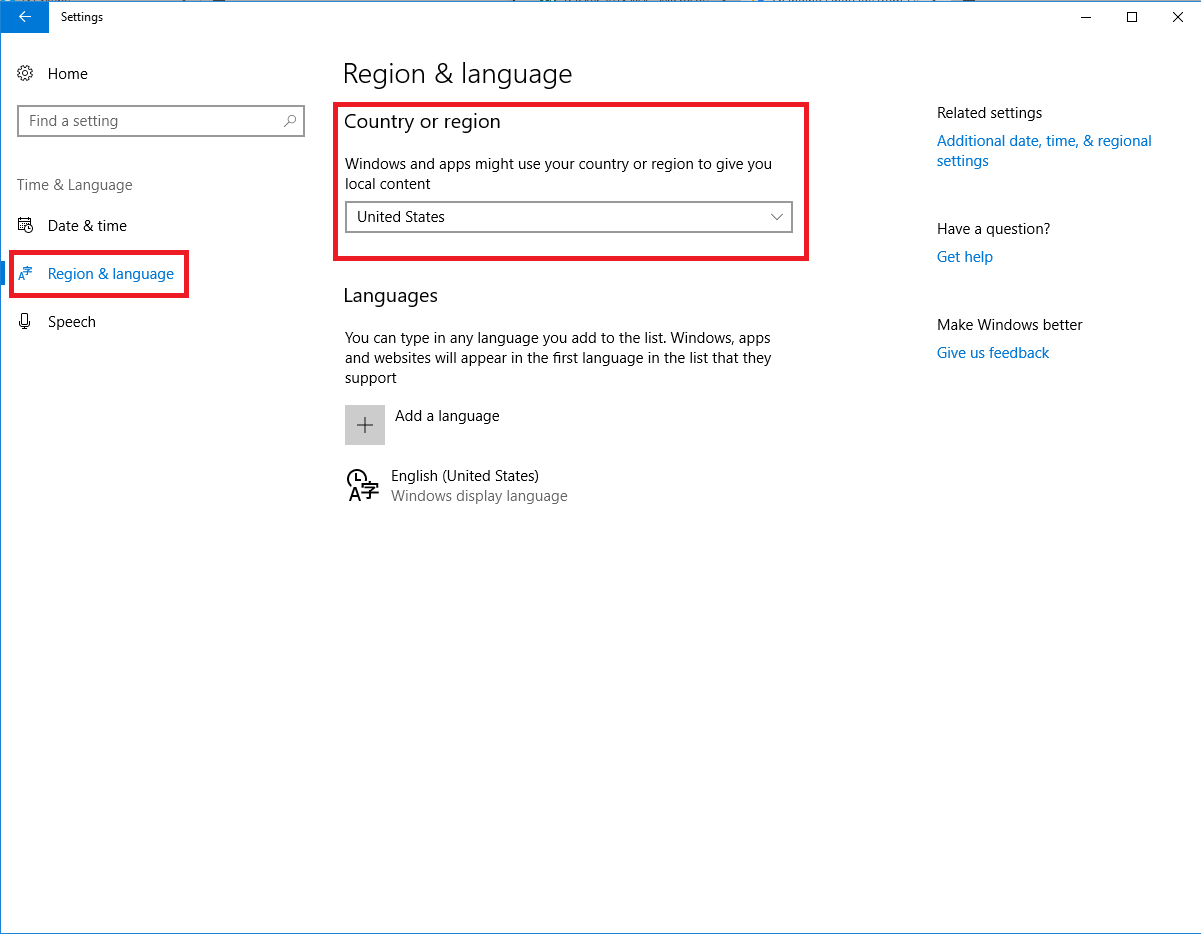The height and width of the screenshot is (934, 1201).
Task: Click the Get help link
Action: pyautogui.click(x=965, y=257)
